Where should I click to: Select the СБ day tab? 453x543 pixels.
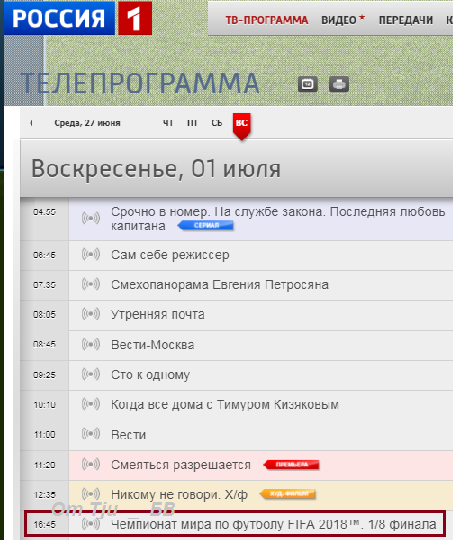216,123
